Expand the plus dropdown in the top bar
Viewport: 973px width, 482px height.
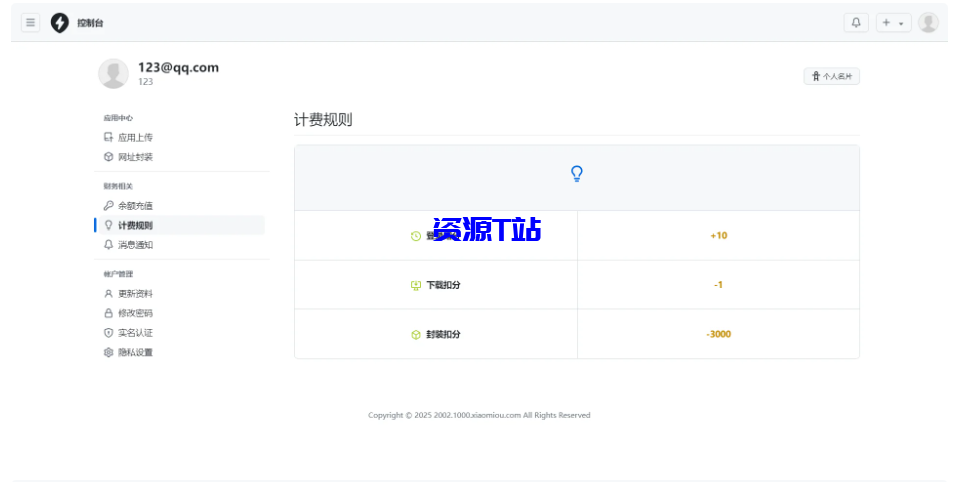[x=893, y=23]
